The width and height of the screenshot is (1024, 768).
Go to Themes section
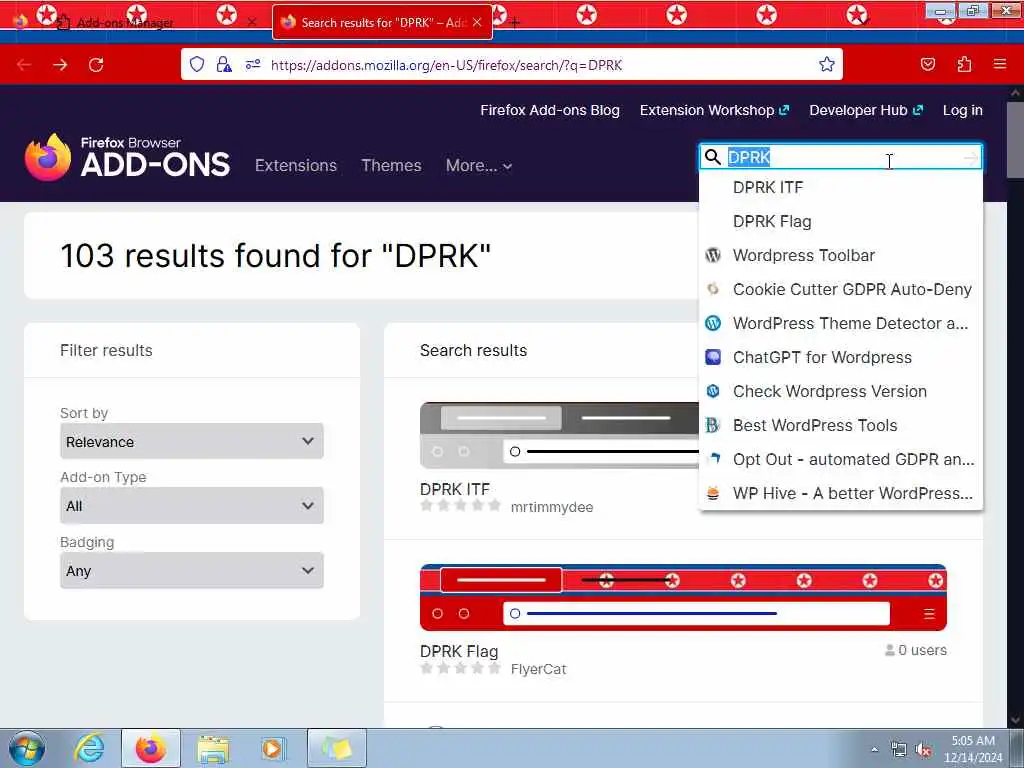391,165
